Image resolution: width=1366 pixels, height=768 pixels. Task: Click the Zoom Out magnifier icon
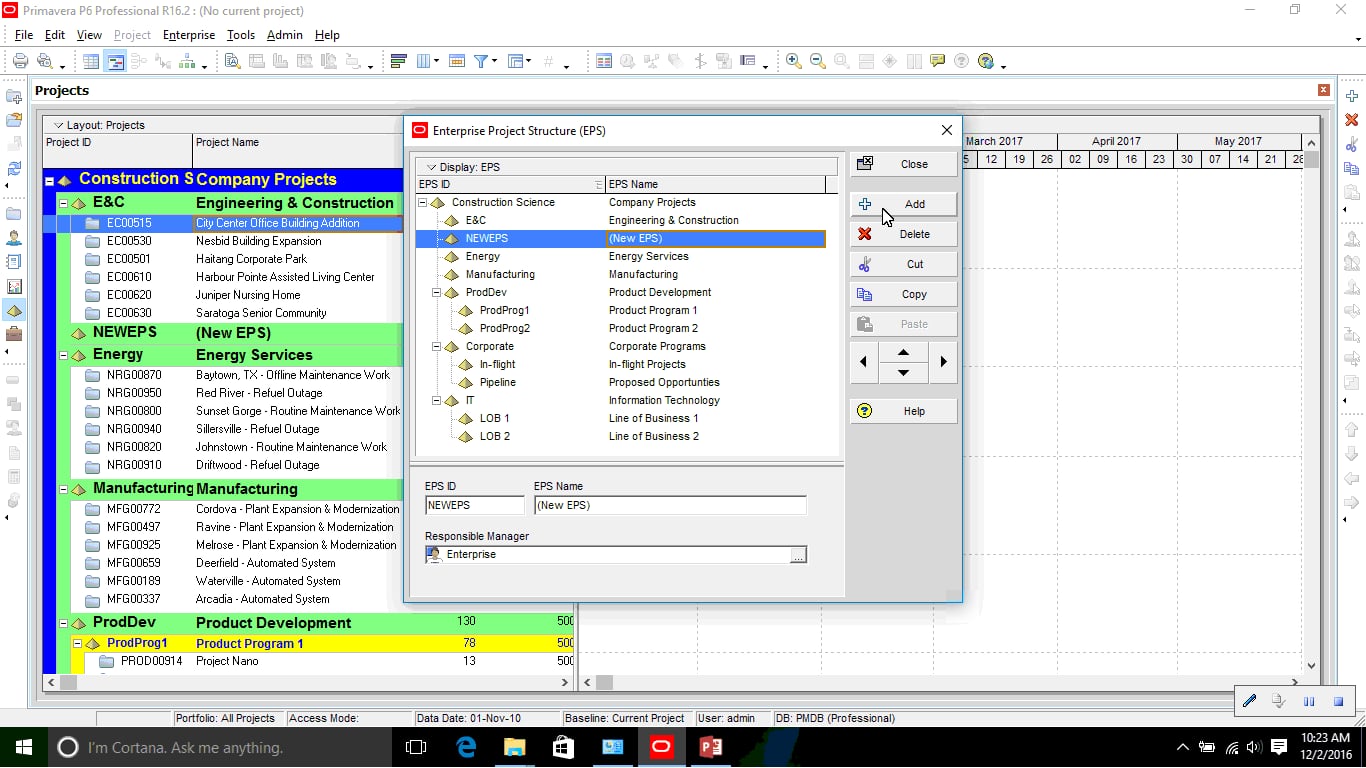(817, 61)
